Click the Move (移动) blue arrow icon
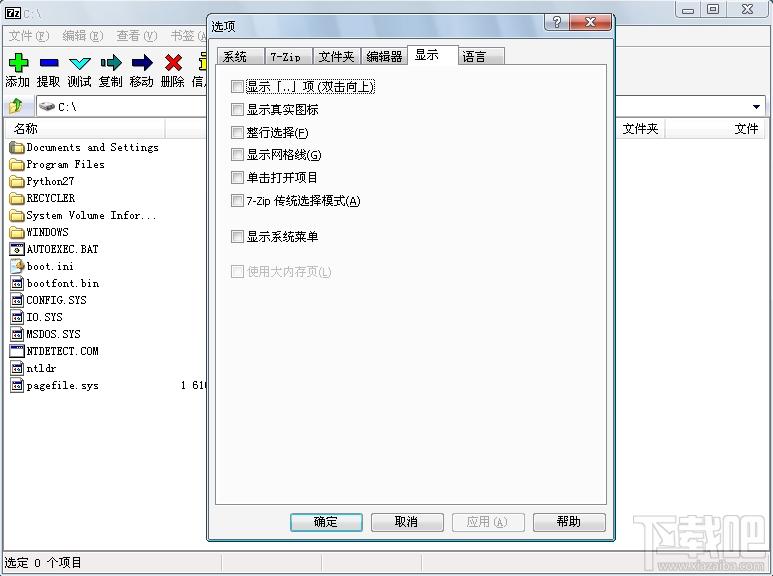 tap(142, 63)
